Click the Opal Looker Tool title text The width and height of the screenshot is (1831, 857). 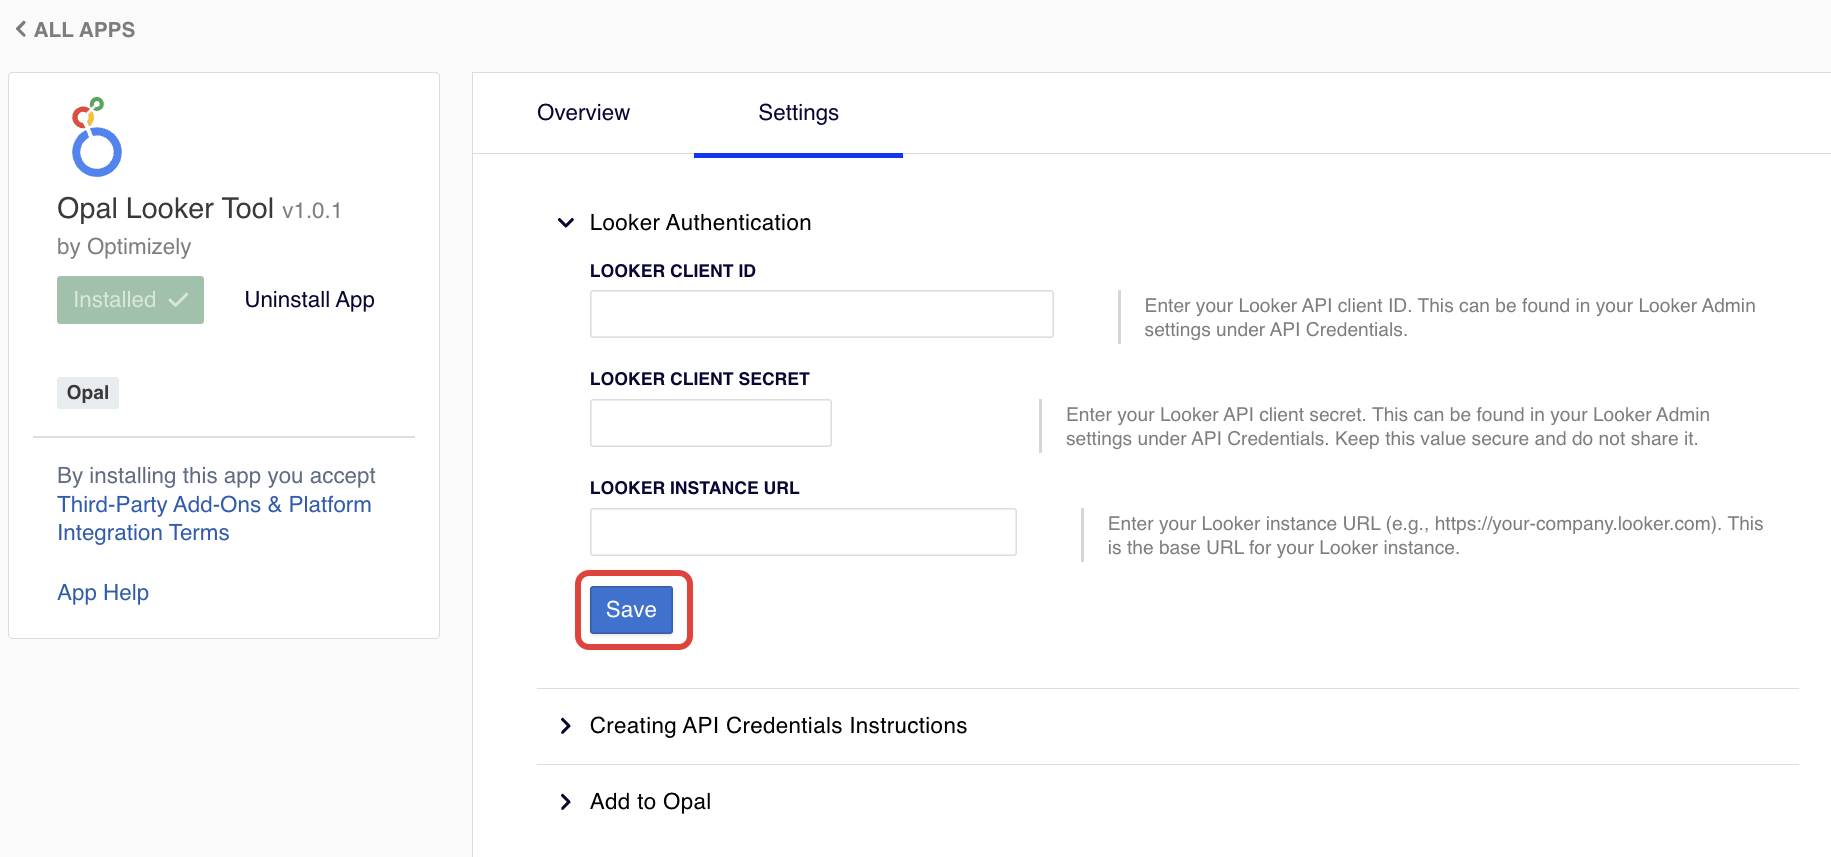point(165,208)
